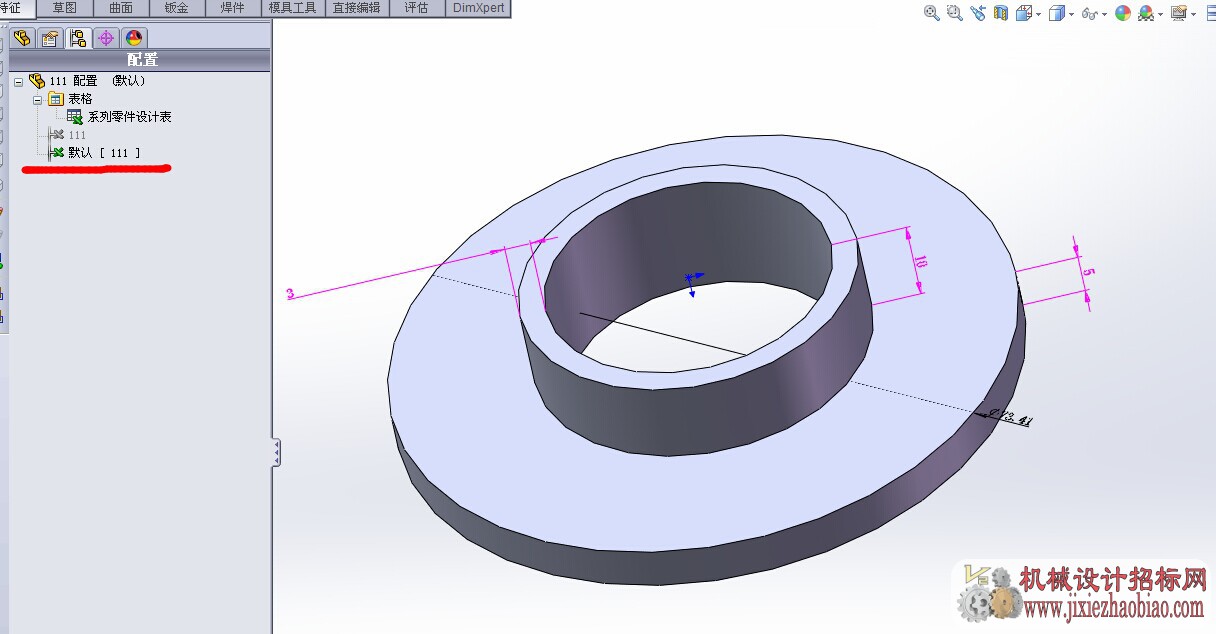Select the 111 配置 (默认) root item
The height and width of the screenshot is (634, 1216).
[x=97, y=81]
